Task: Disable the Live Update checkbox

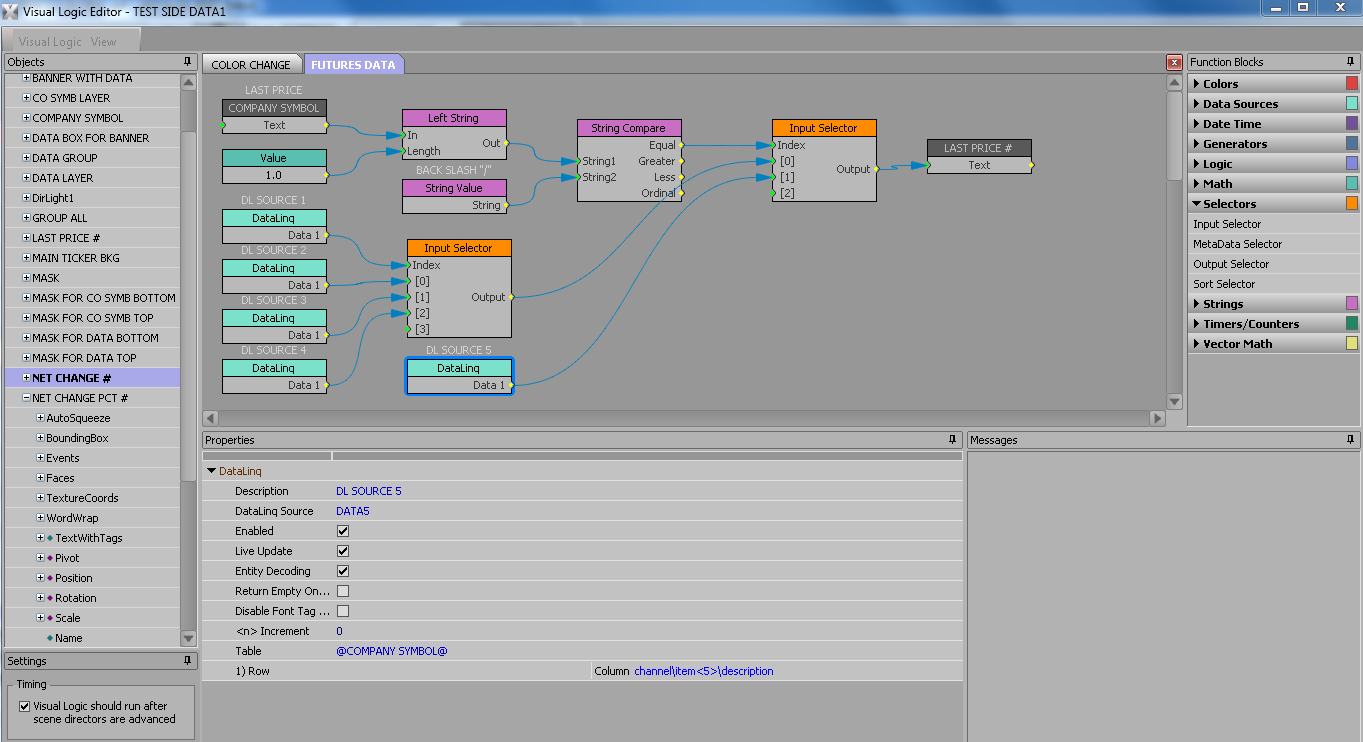Action: (343, 551)
